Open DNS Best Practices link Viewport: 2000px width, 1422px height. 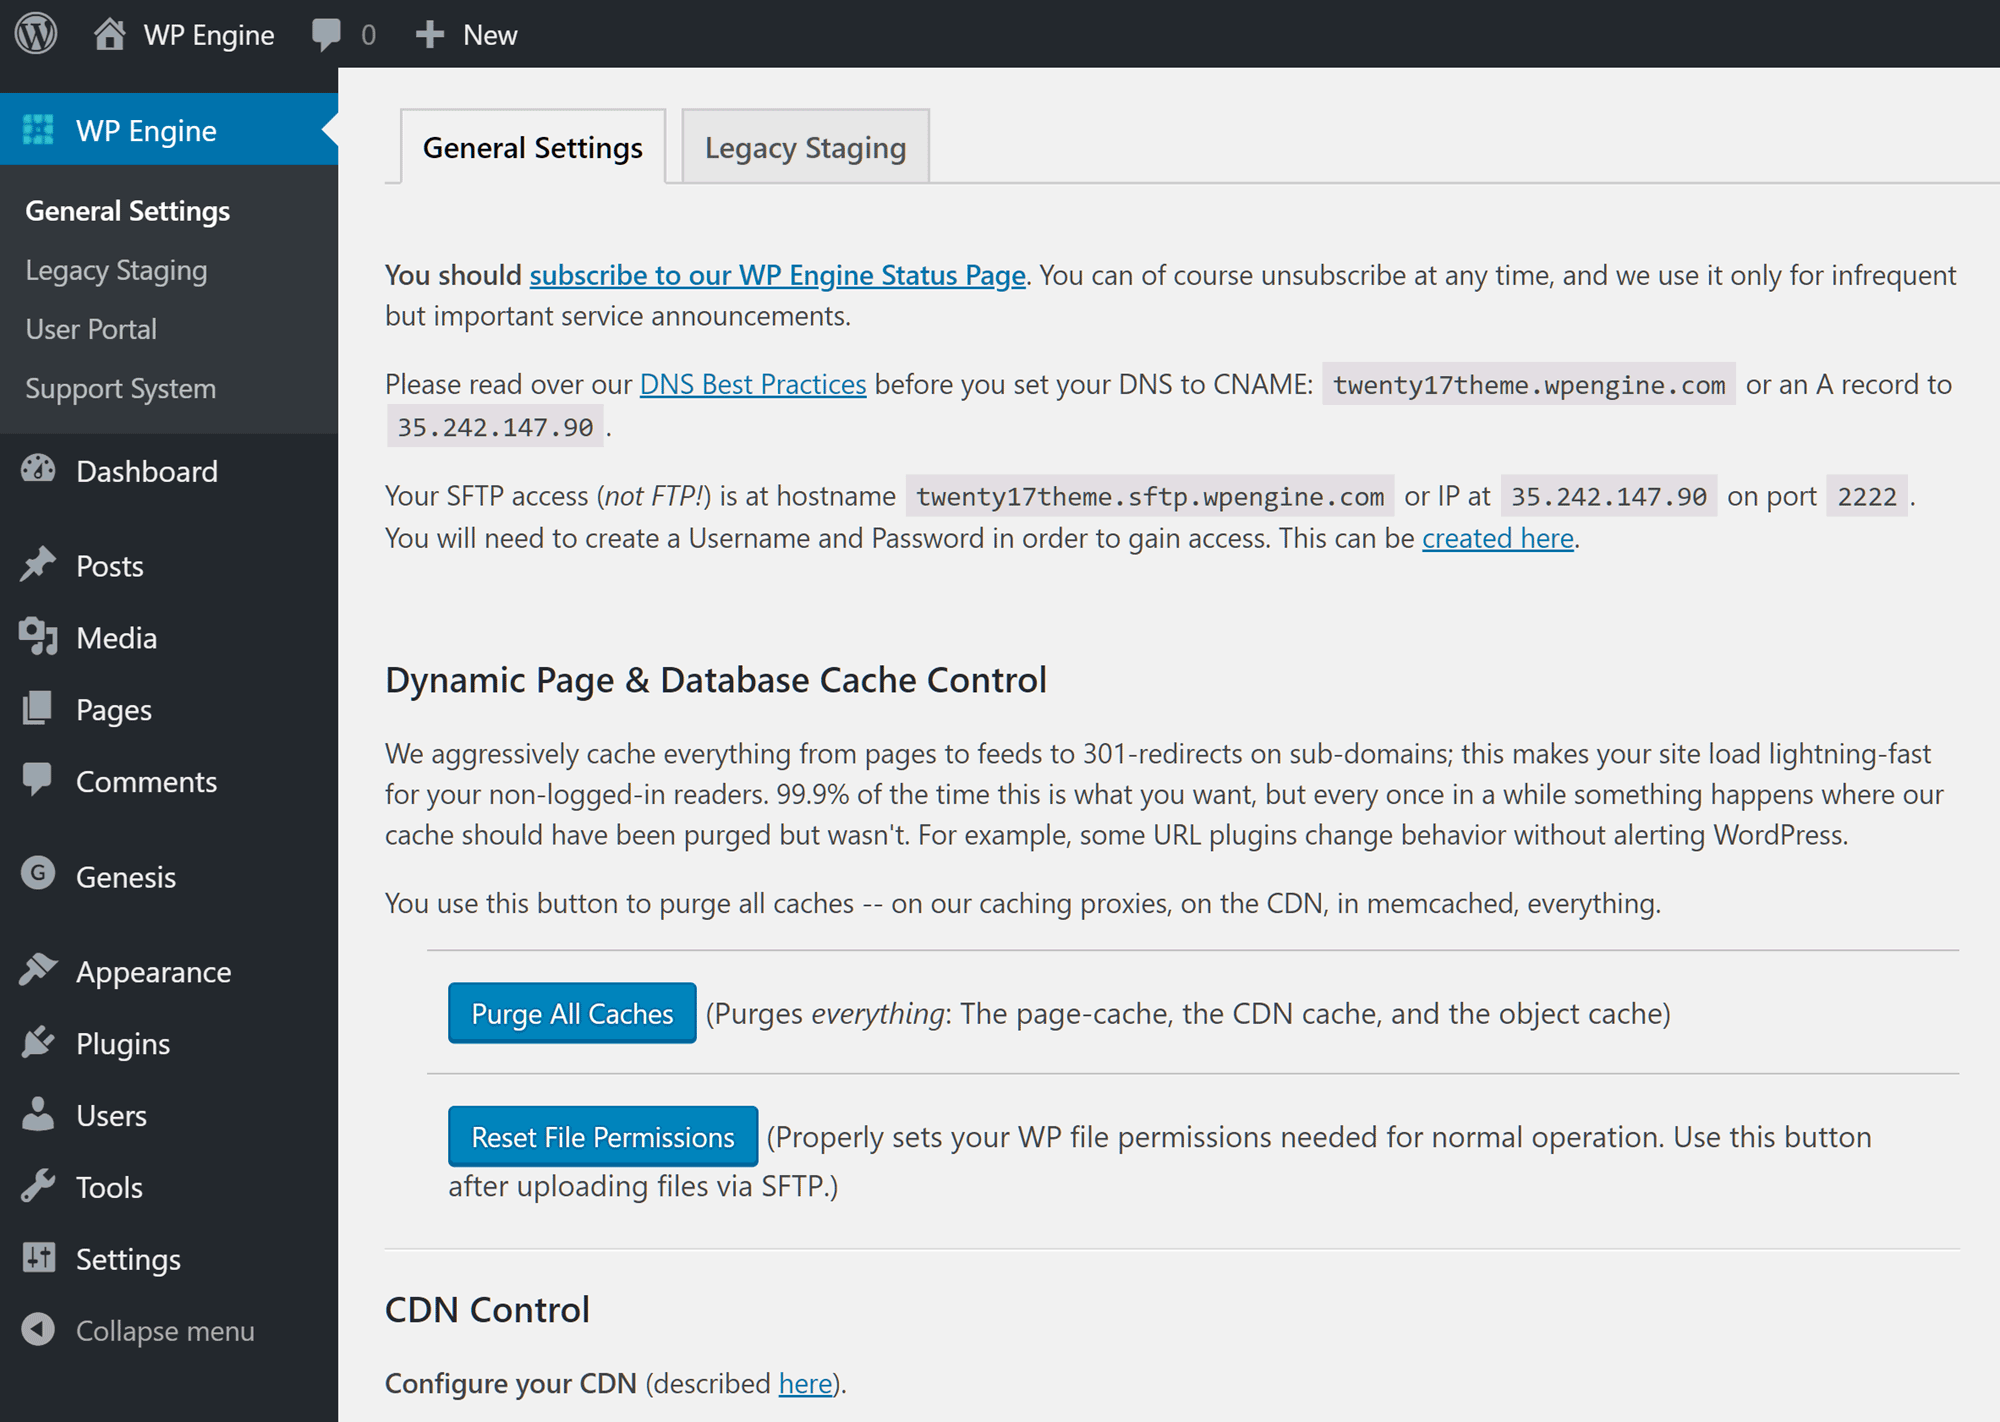(755, 383)
